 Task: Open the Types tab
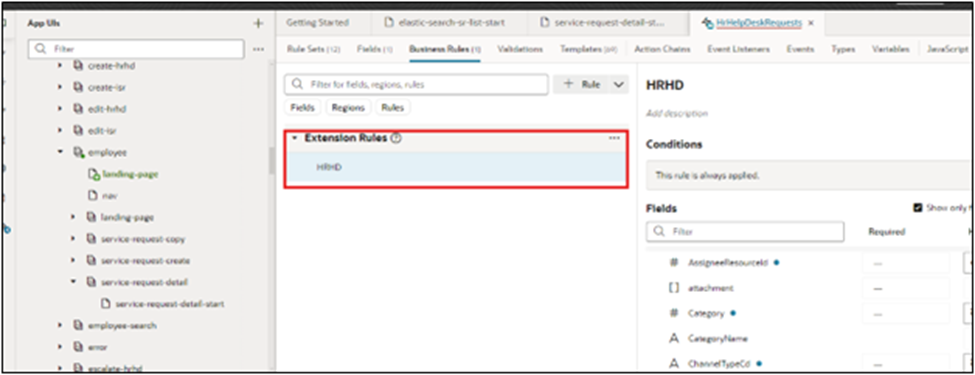[x=843, y=49]
